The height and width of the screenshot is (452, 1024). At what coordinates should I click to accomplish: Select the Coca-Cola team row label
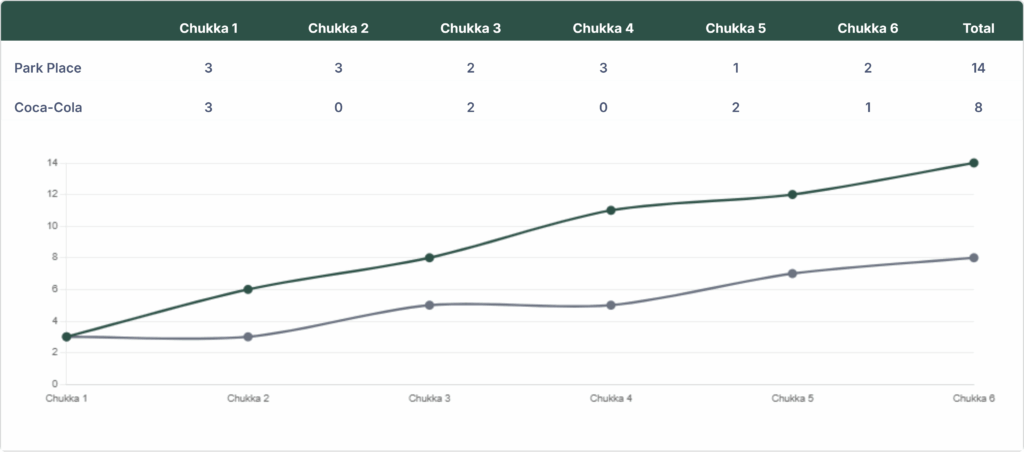(48, 107)
